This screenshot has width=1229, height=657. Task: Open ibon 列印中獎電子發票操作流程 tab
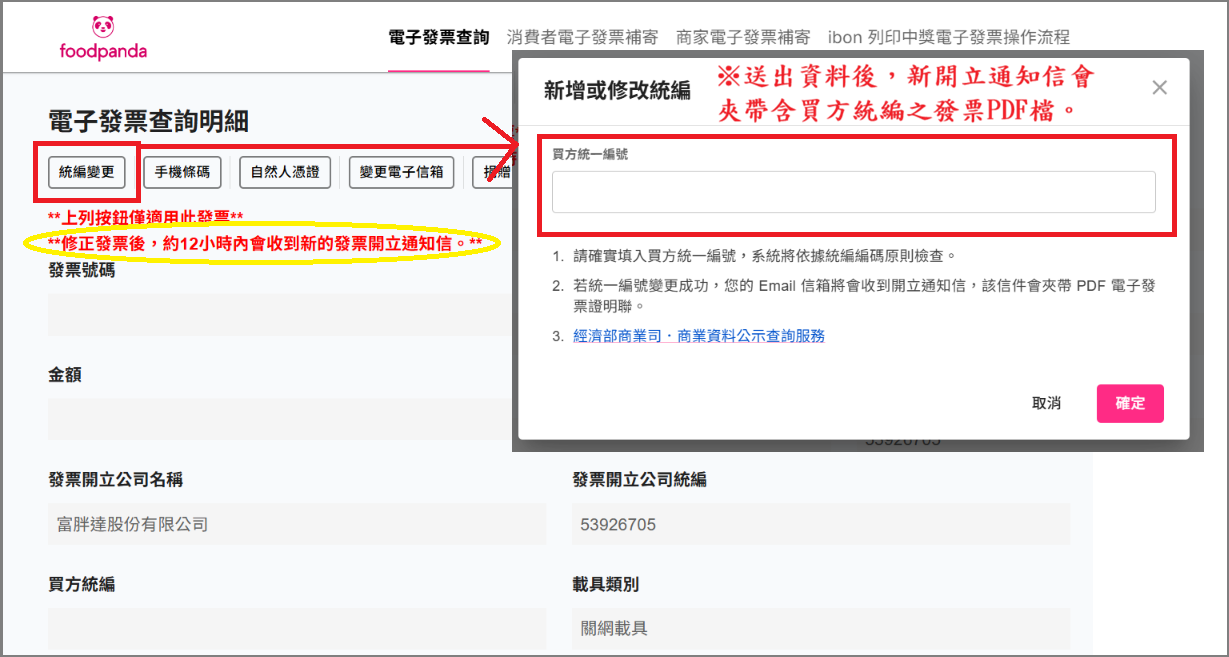949,37
